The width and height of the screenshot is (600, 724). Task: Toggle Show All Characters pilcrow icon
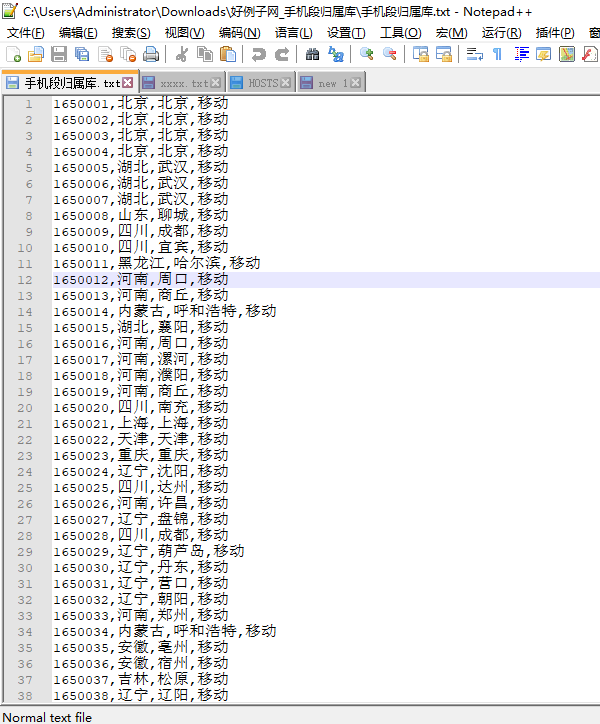coord(497,54)
